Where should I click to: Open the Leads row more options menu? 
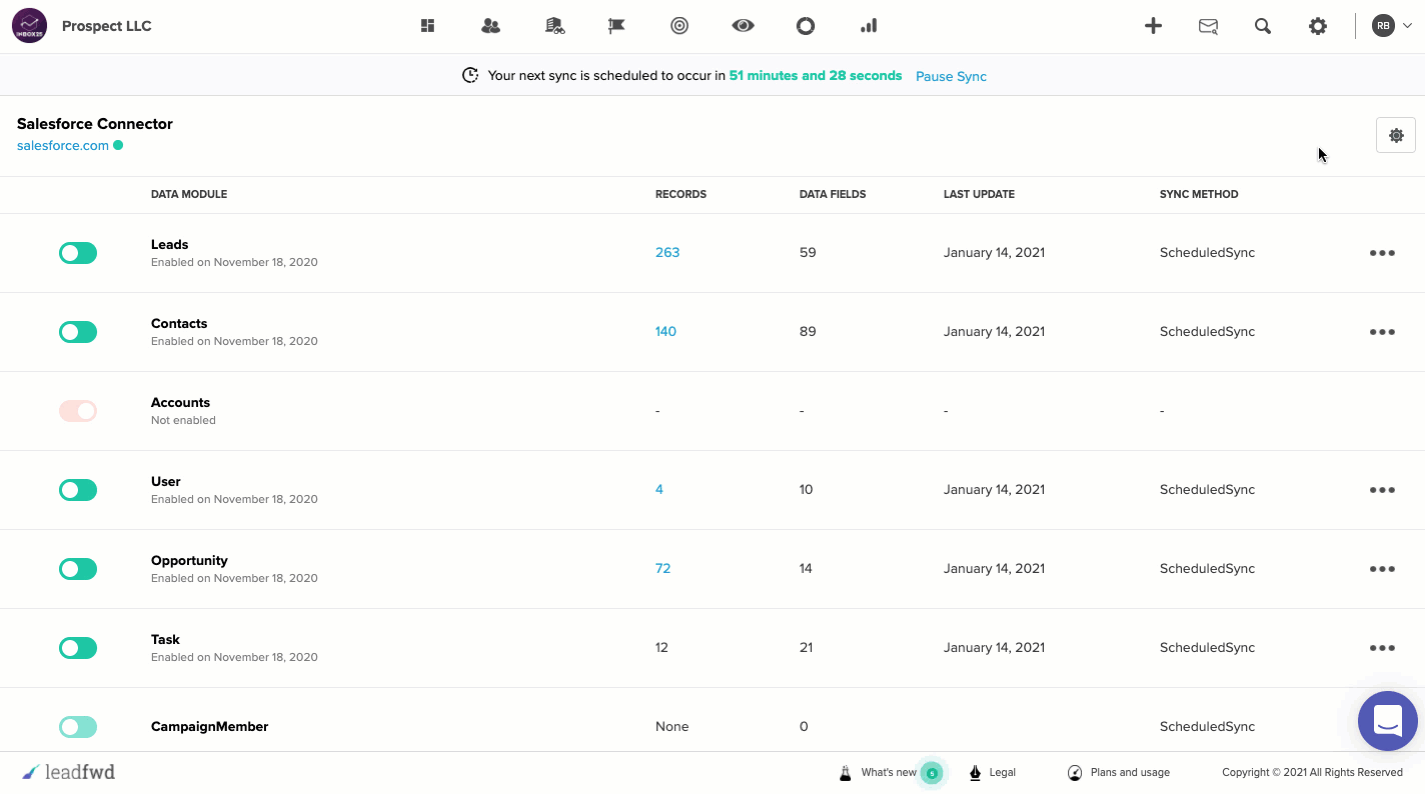1382,253
